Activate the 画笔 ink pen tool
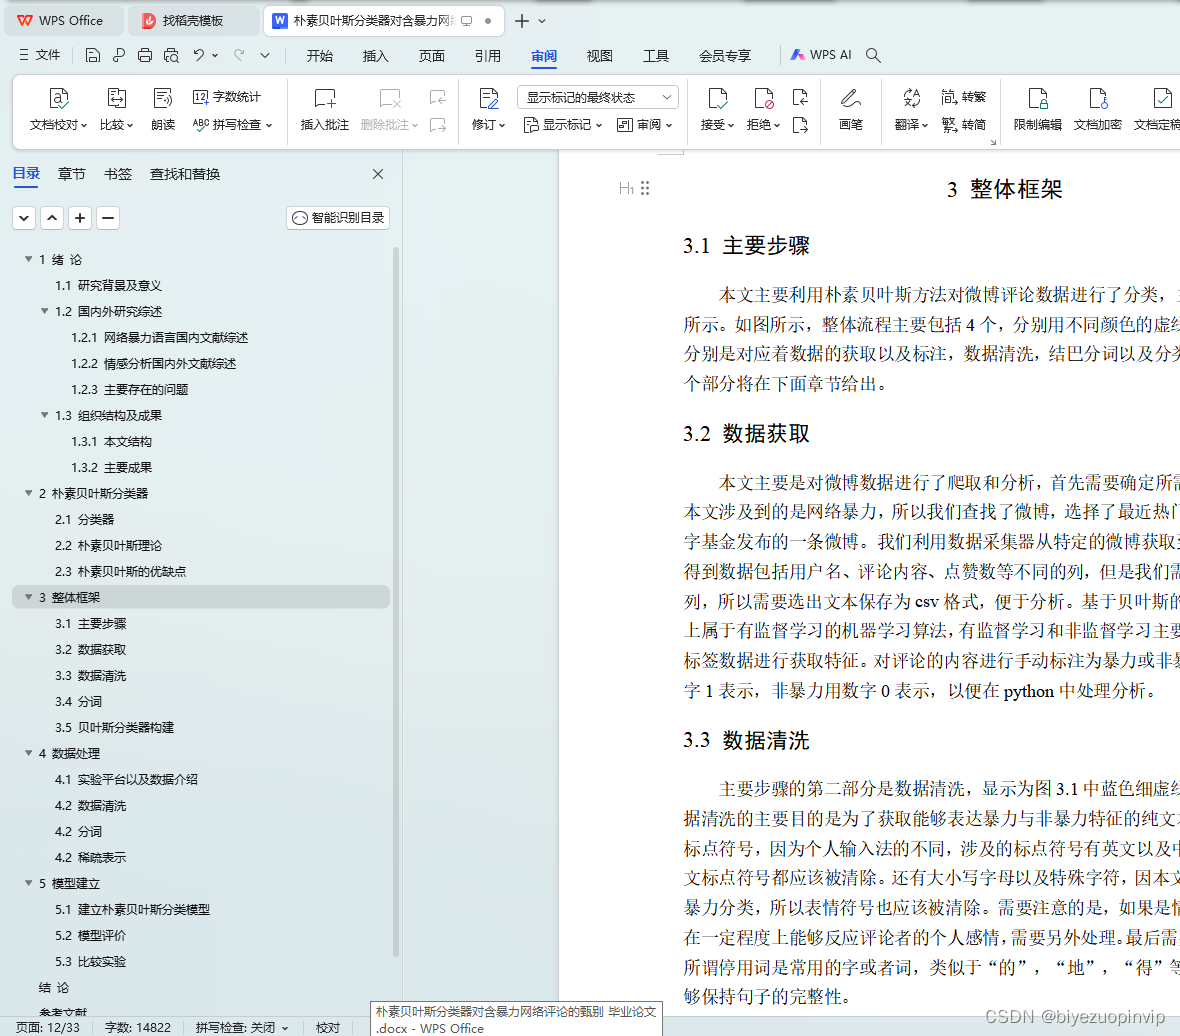The height and width of the screenshot is (1036, 1180). coord(850,110)
